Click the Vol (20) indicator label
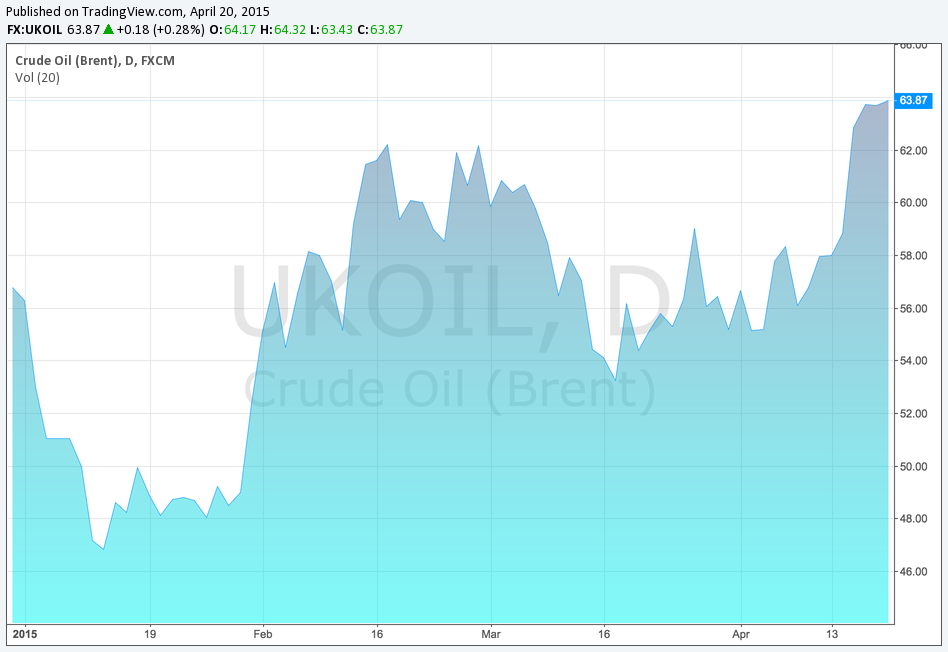Image resolution: width=948 pixels, height=652 pixels. pos(37,77)
